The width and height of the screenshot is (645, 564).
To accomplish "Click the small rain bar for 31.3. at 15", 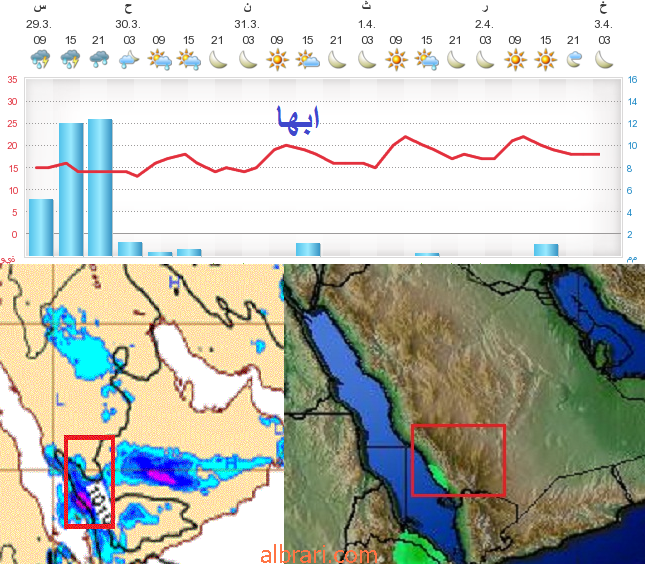I will pyautogui.click(x=308, y=250).
